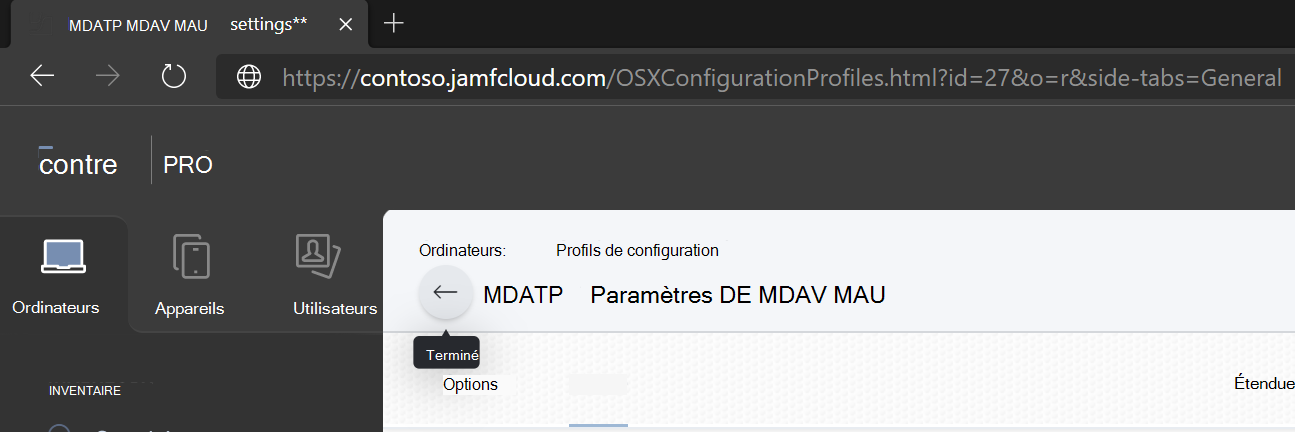The height and width of the screenshot is (432, 1295).
Task: Switch to the Étendue tab
Action: click(1264, 383)
